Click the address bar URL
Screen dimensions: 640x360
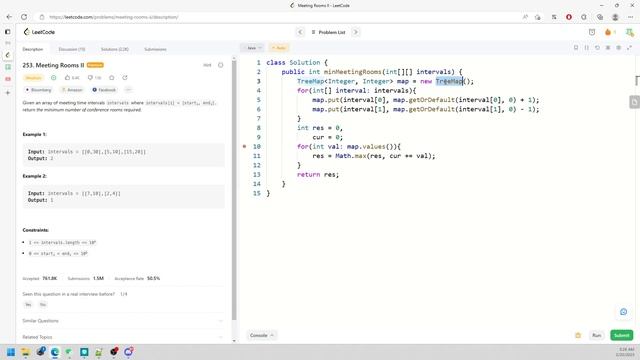(x=113, y=17)
